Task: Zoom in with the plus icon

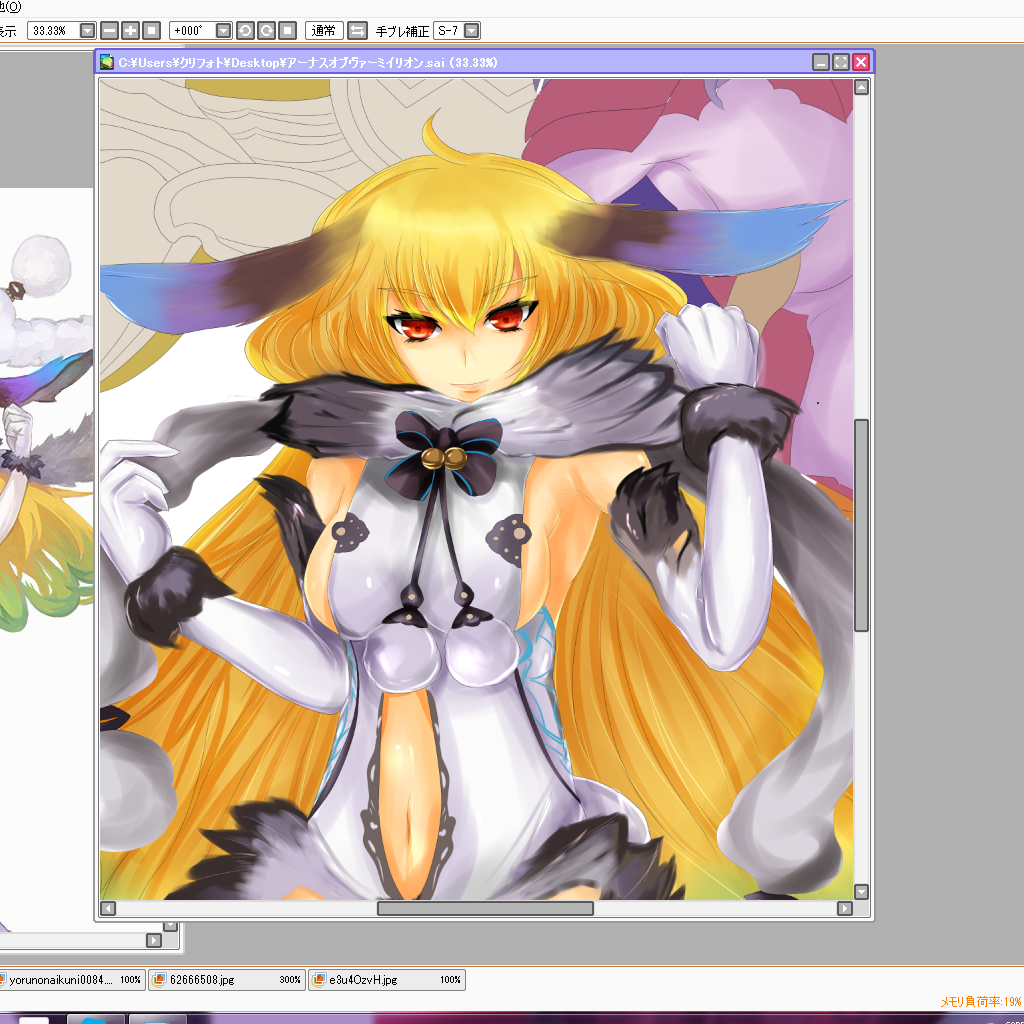Action: pos(131,31)
